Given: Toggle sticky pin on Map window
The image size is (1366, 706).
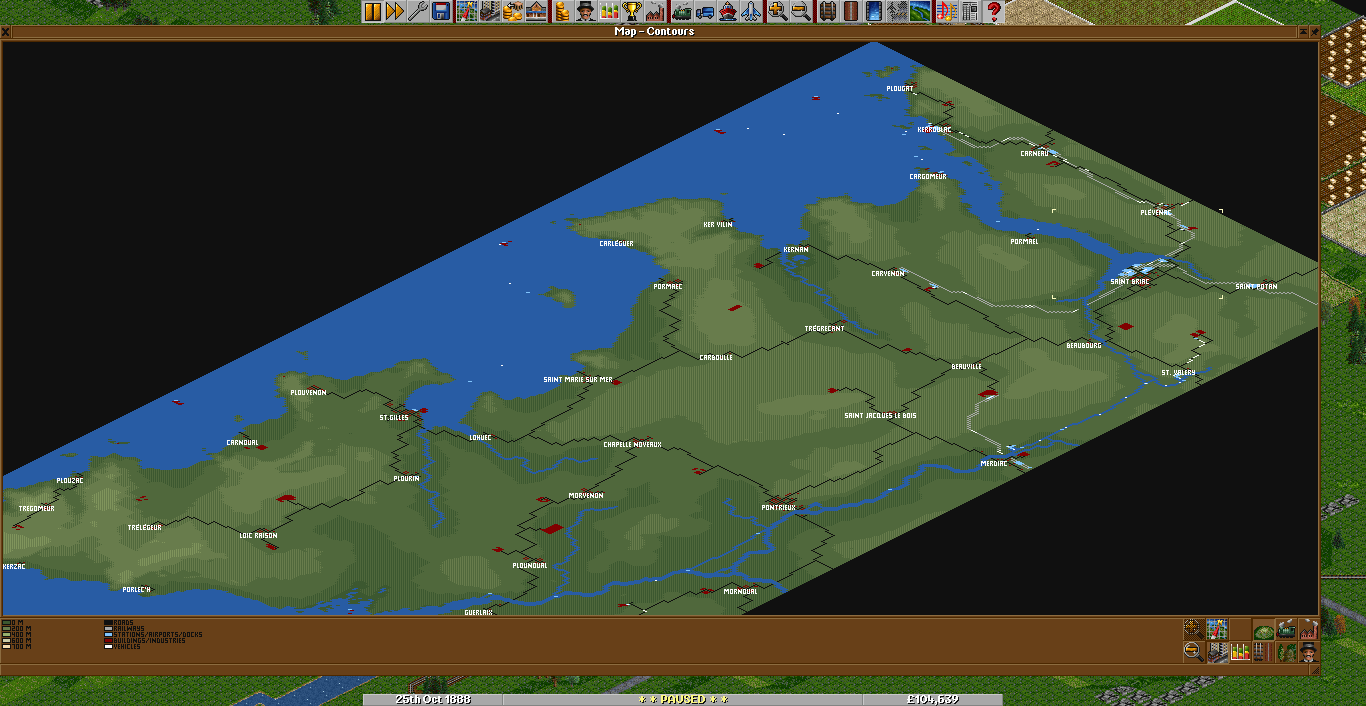Looking at the screenshot, I should click(1313, 31).
